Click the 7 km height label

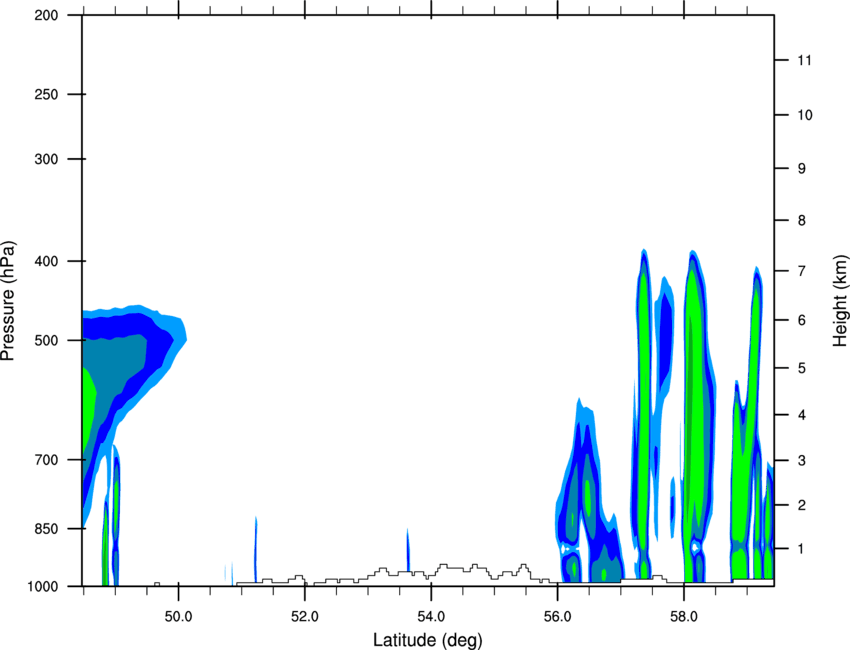(802, 271)
